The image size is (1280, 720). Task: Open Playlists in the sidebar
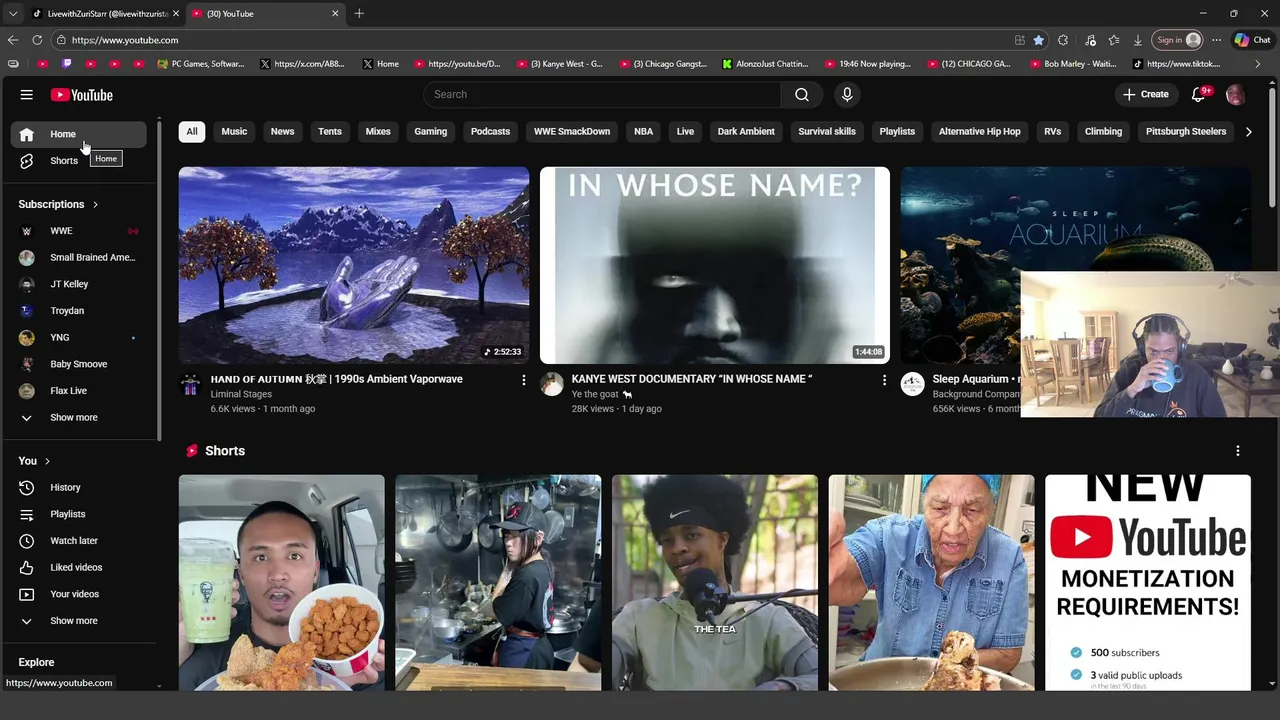point(80,514)
